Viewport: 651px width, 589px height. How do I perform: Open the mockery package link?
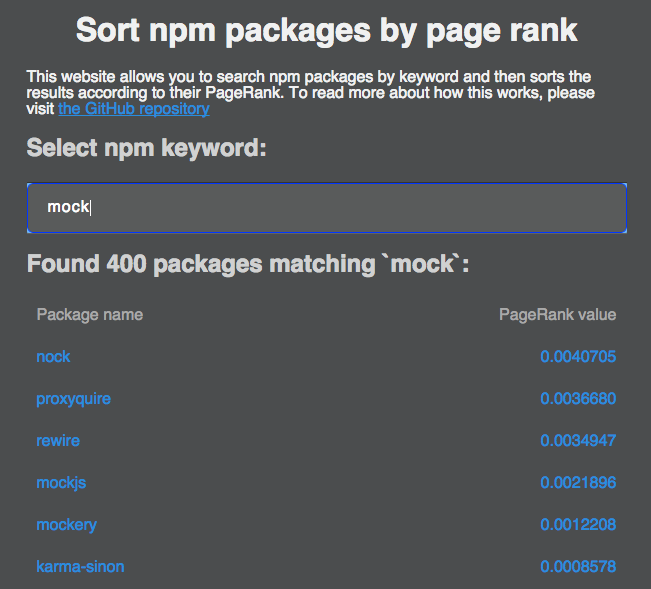pyautogui.click(x=66, y=525)
